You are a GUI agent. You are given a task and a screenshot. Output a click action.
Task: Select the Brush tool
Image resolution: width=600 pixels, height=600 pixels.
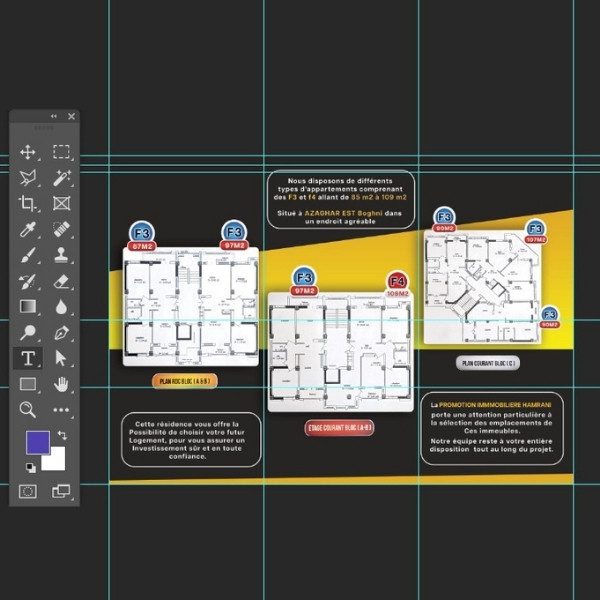[28, 255]
